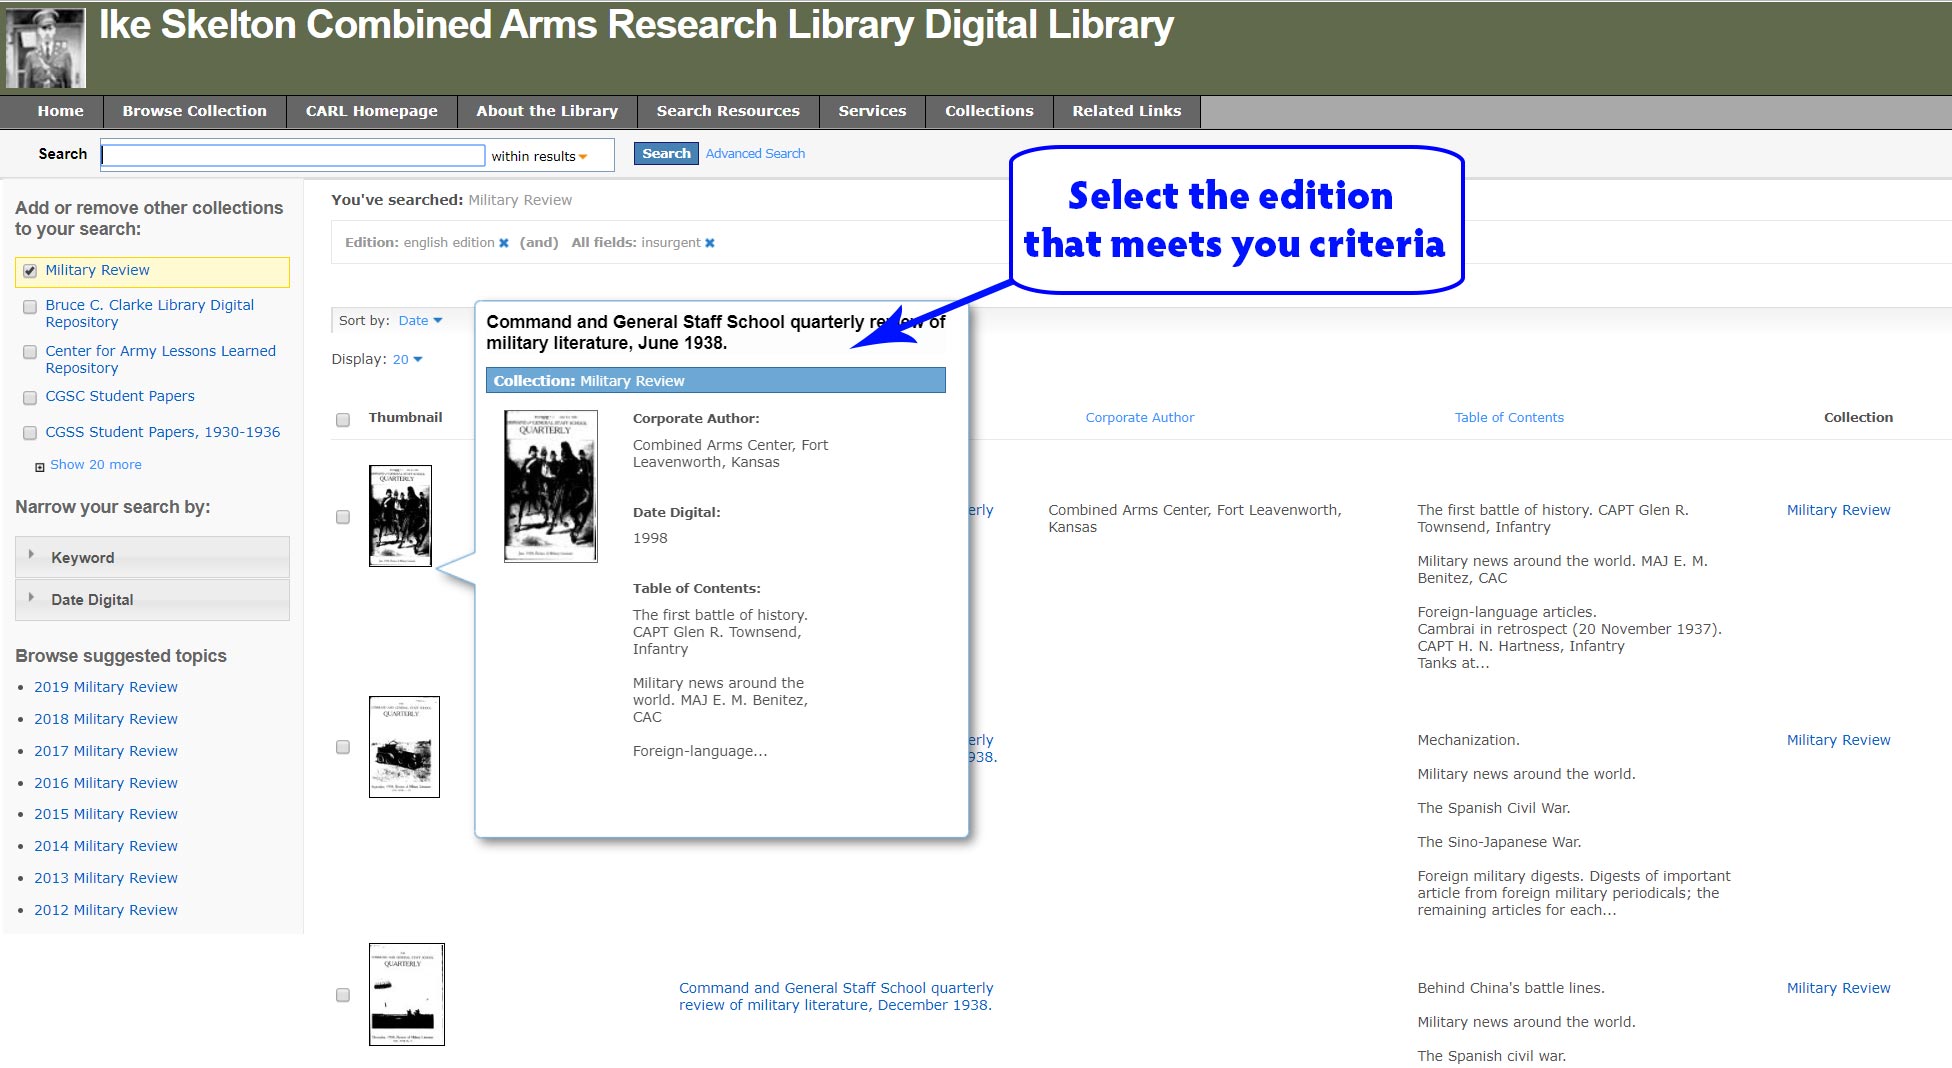Screen dimensions: 1952x1068
Task: Open About the Library menu
Action: [547, 111]
